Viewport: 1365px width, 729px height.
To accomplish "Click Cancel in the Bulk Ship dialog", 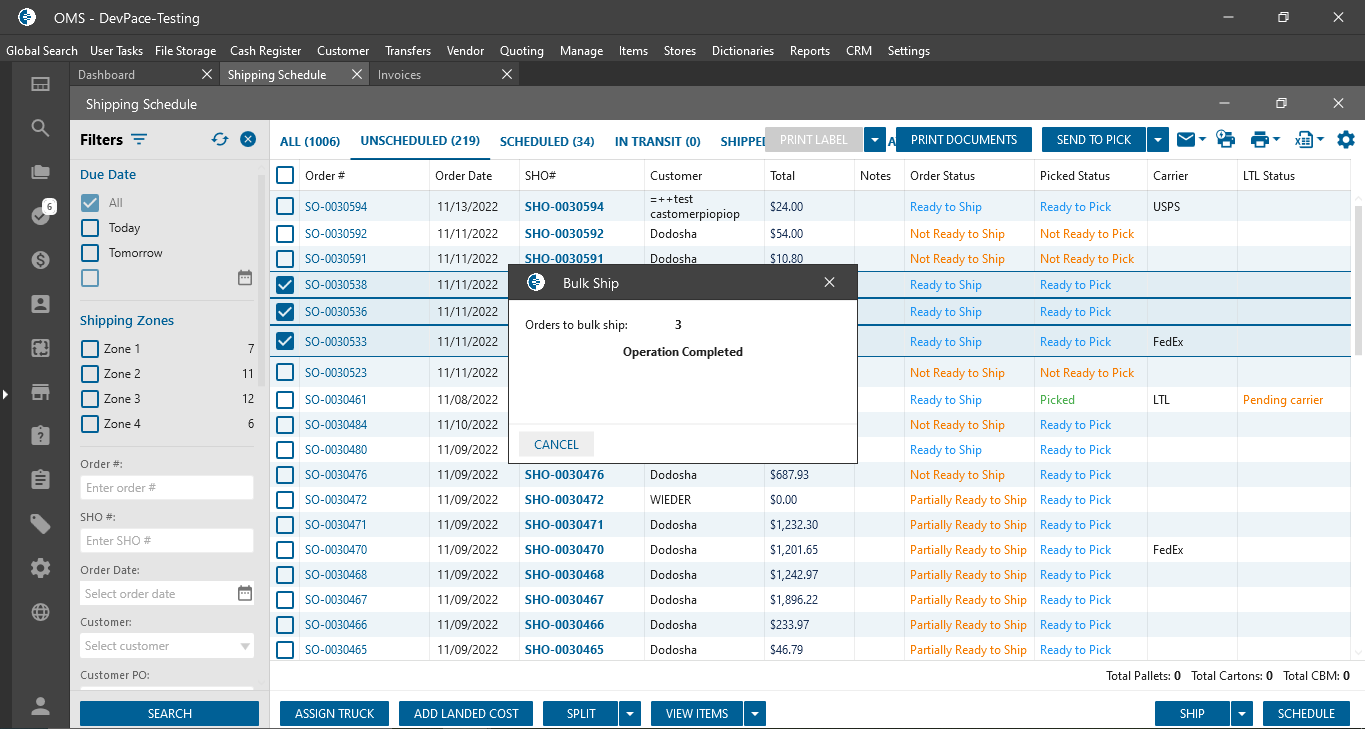I will click(x=556, y=445).
